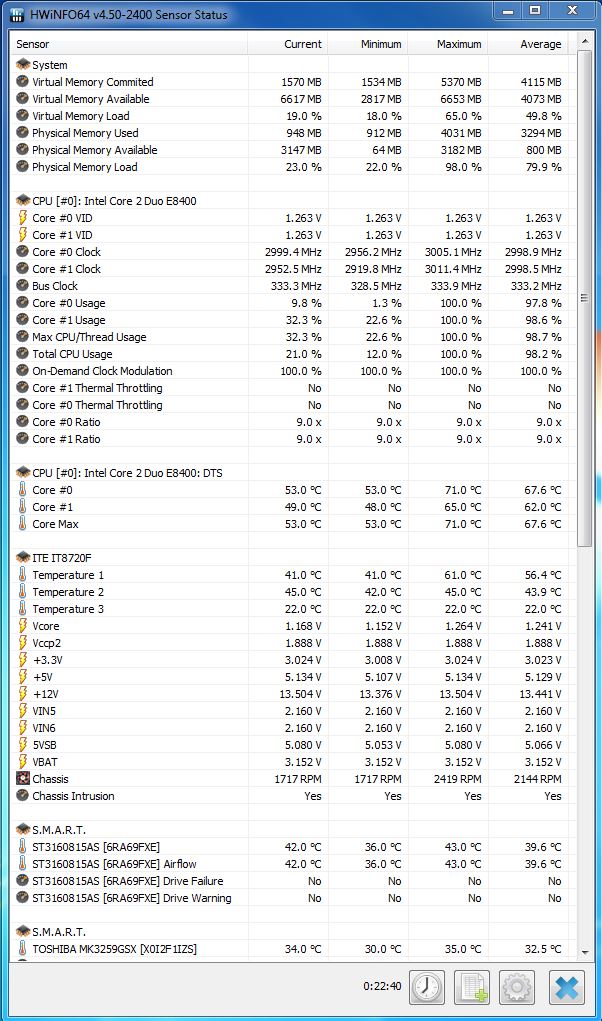Click the Temperature 1 thermometer icon
The height and width of the screenshot is (1021, 602).
(23, 574)
